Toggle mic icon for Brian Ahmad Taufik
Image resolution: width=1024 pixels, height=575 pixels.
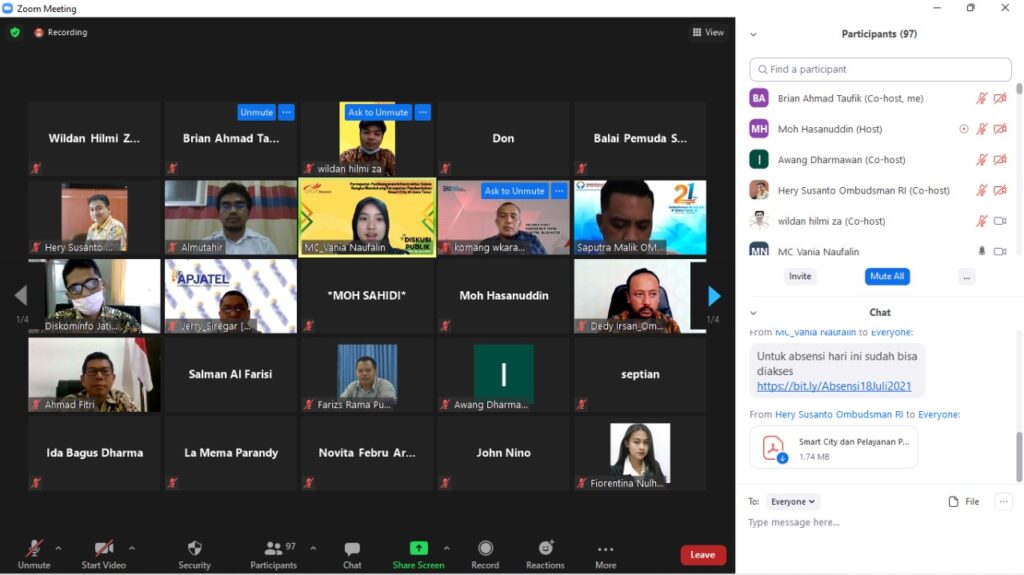click(982, 99)
